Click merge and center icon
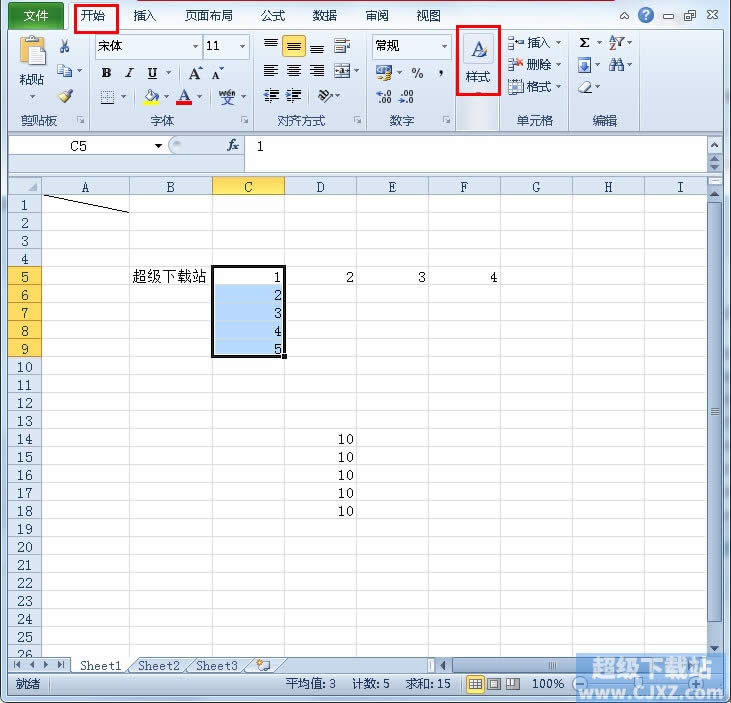Viewport: 731px width, 703px height. click(342, 71)
